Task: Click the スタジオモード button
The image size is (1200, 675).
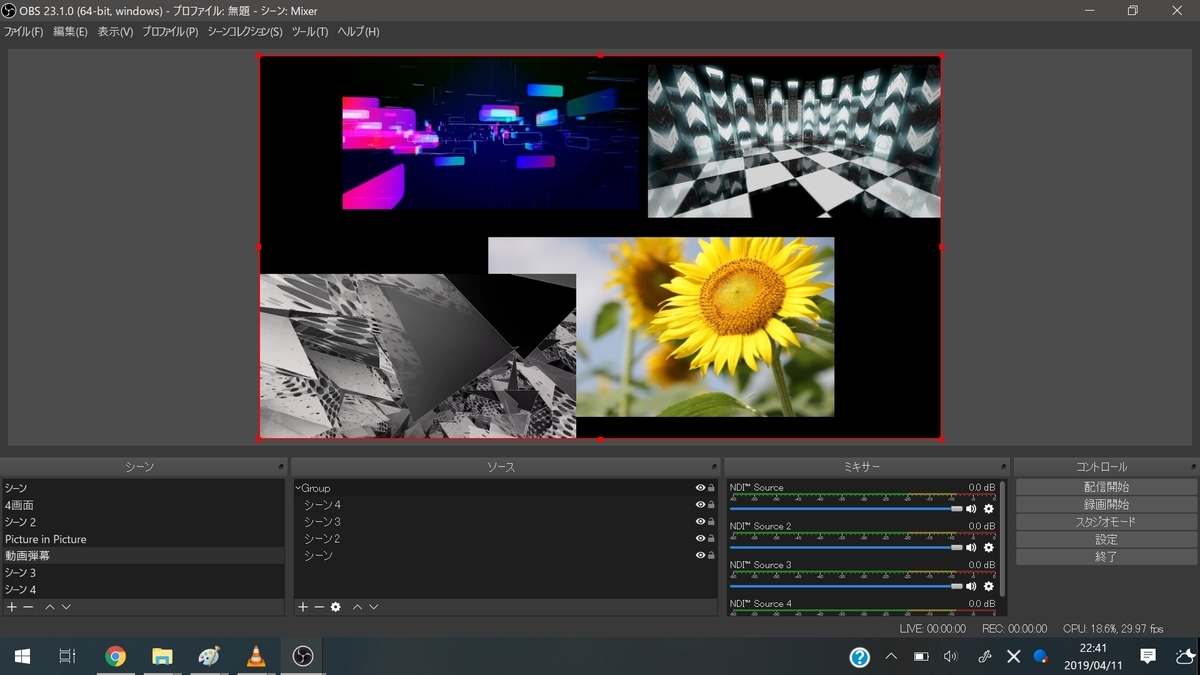Action: 1106,522
